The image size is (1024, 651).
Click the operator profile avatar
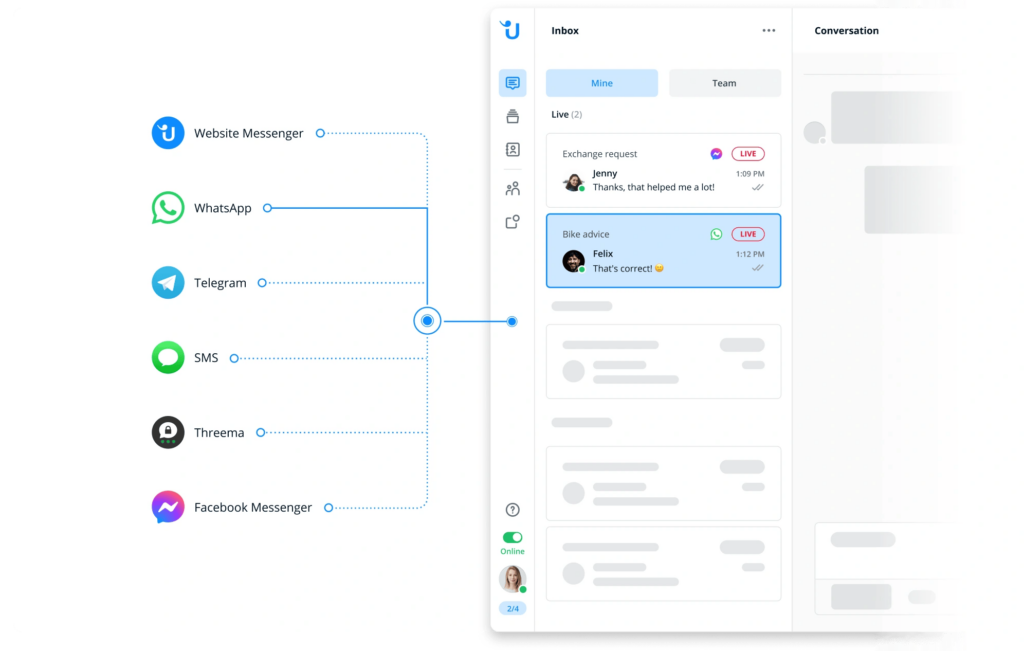pos(512,578)
